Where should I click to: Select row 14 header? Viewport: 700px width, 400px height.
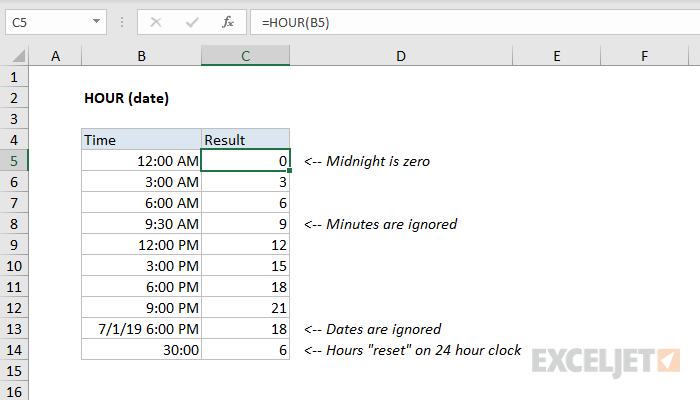point(14,350)
